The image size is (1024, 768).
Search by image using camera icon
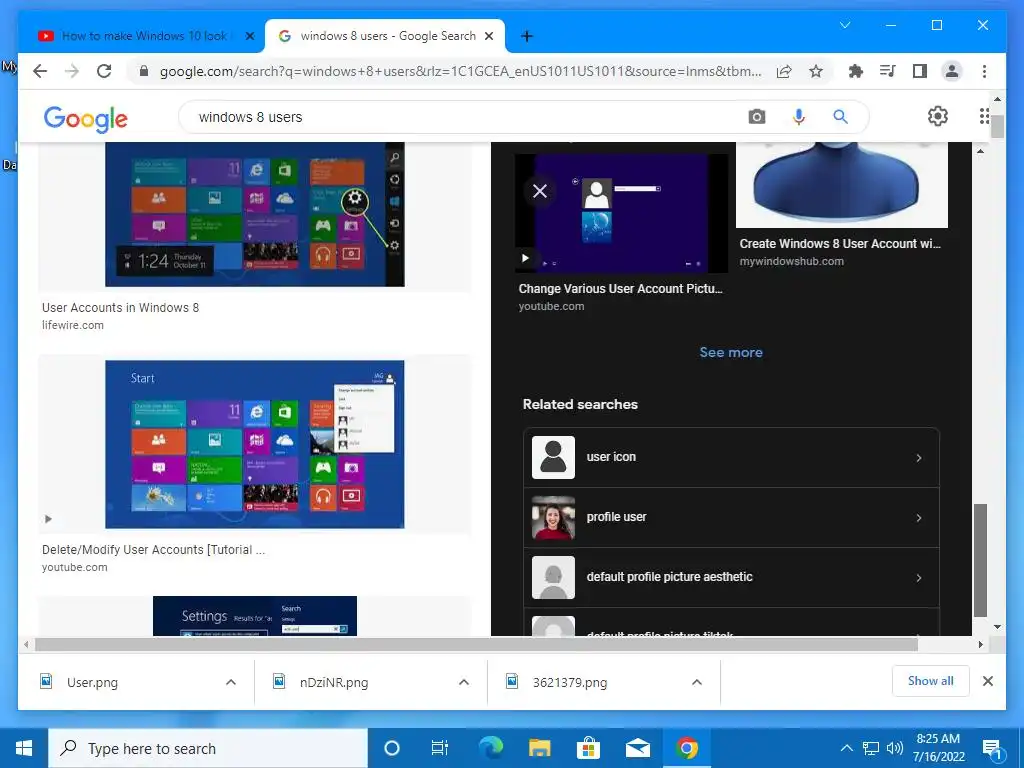point(757,117)
